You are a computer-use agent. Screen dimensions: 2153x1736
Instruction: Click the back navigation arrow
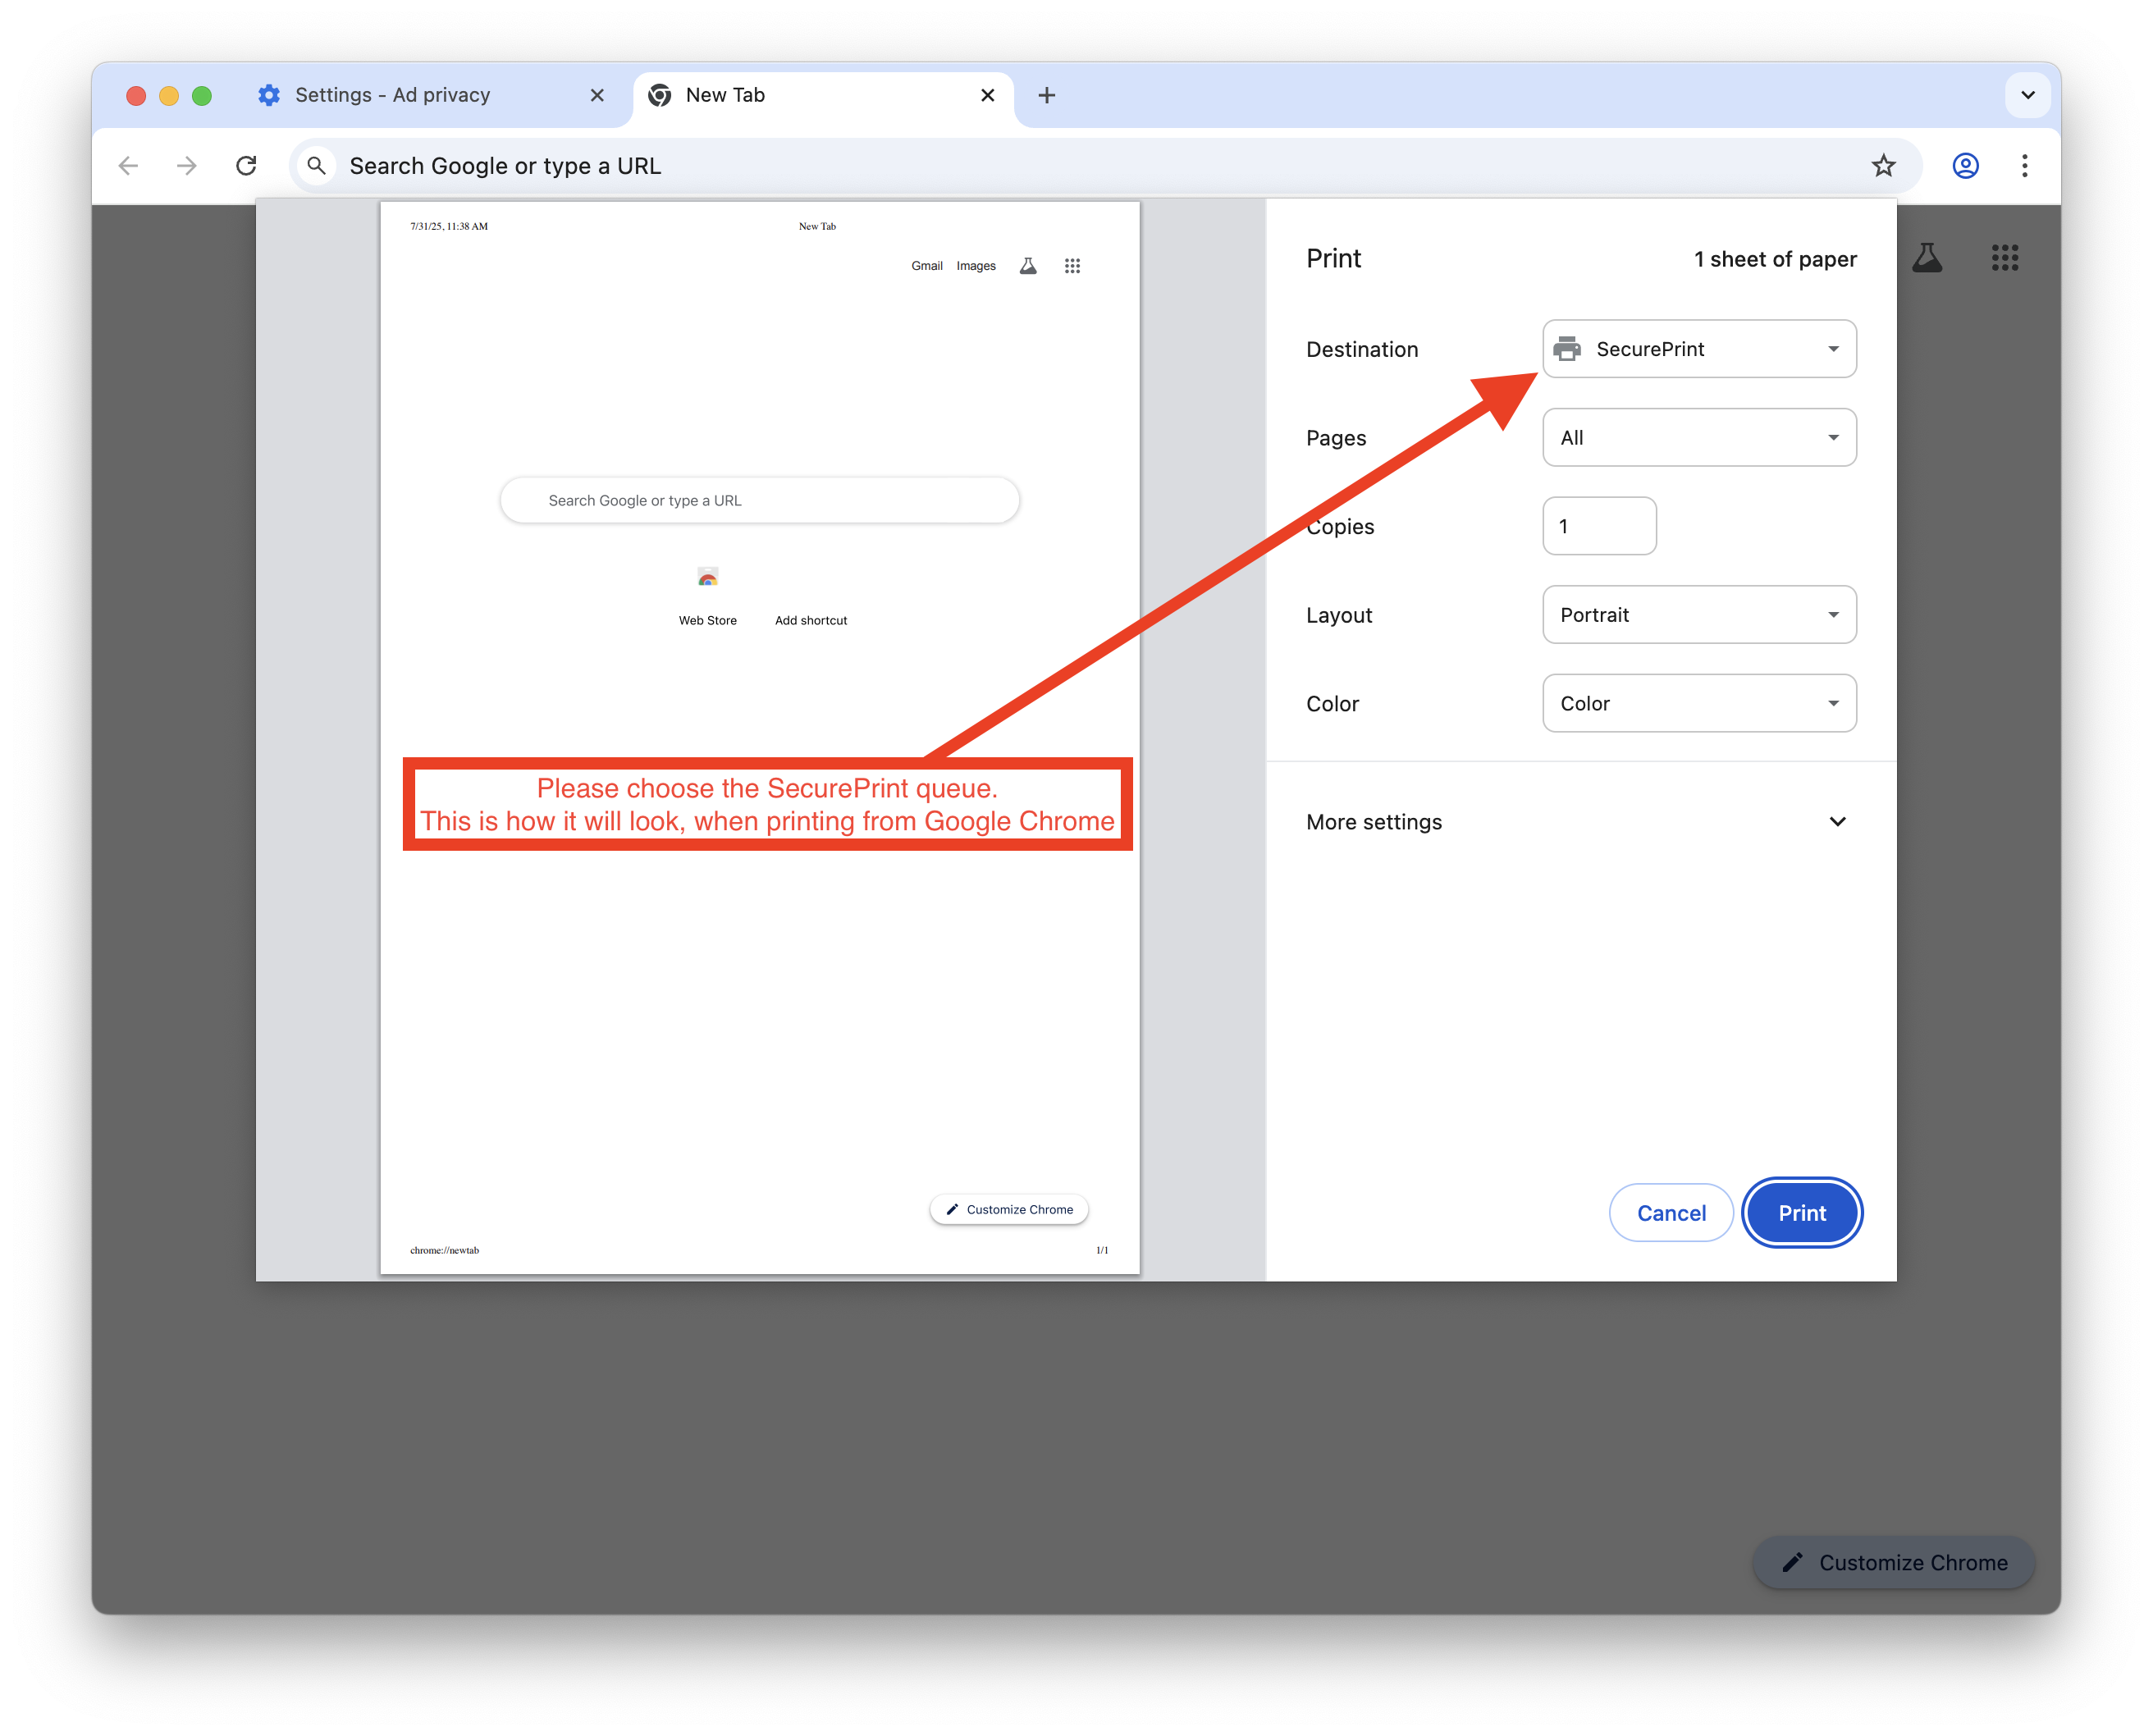tap(128, 166)
